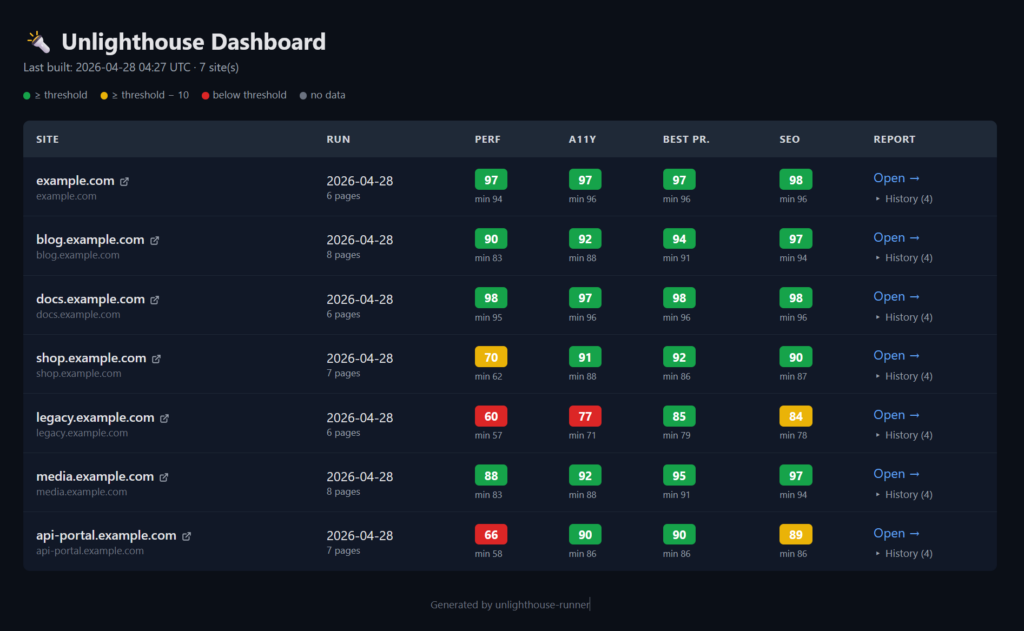Click the example.com site name link

[x=75, y=181]
